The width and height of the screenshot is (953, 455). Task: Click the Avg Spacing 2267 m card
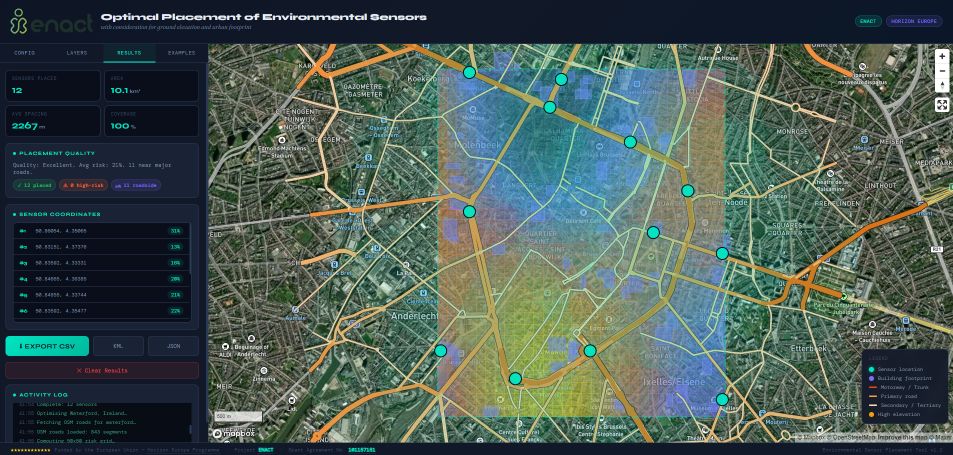(53, 121)
